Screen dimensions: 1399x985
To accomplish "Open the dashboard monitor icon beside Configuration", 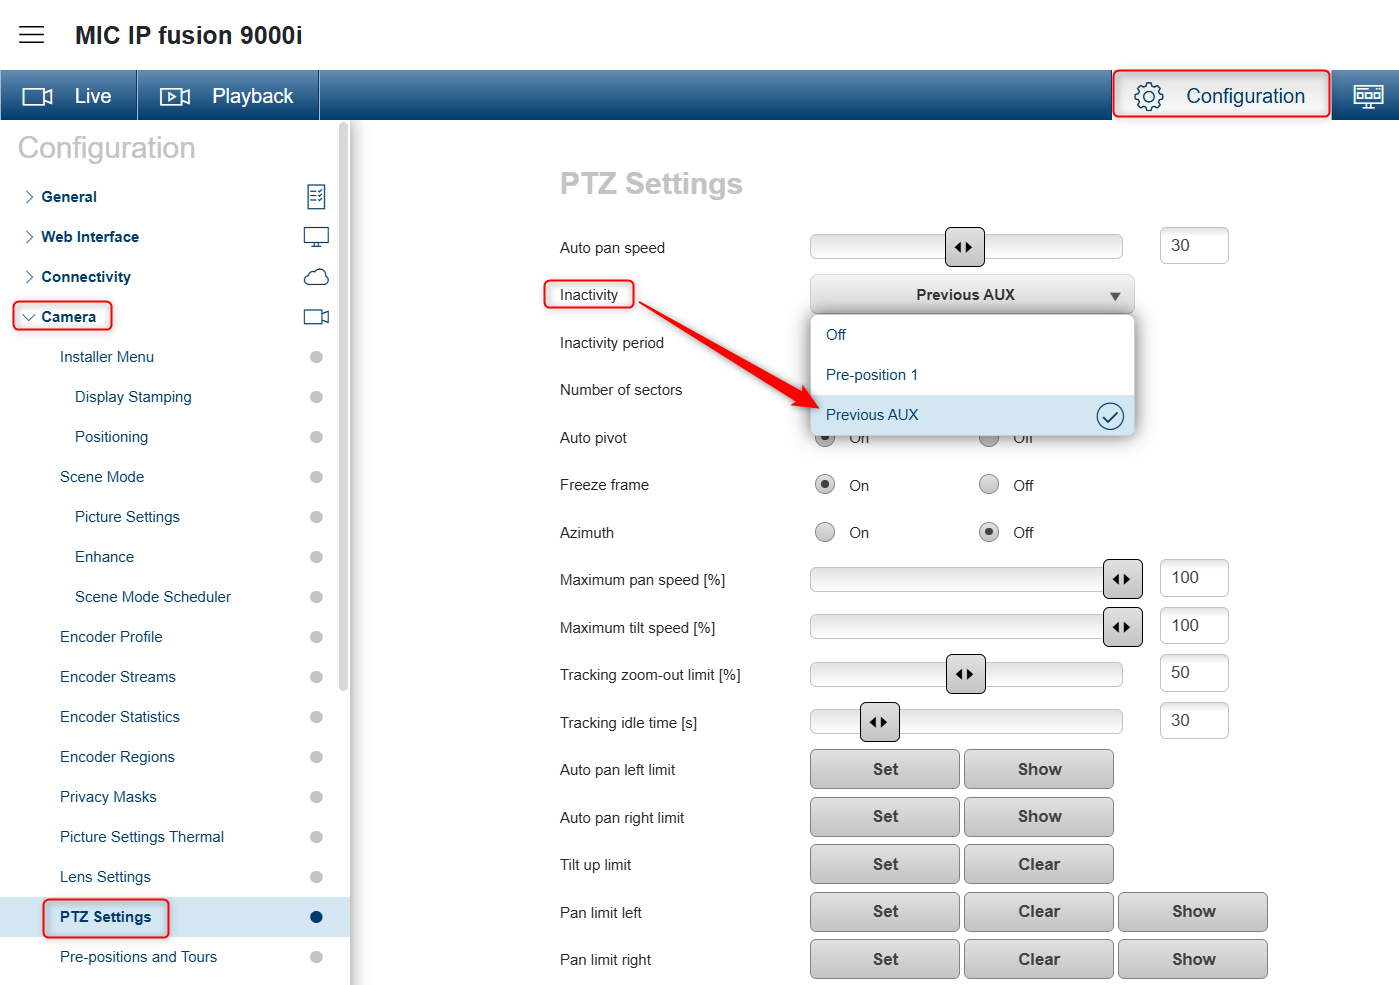I will [x=1368, y=96].
